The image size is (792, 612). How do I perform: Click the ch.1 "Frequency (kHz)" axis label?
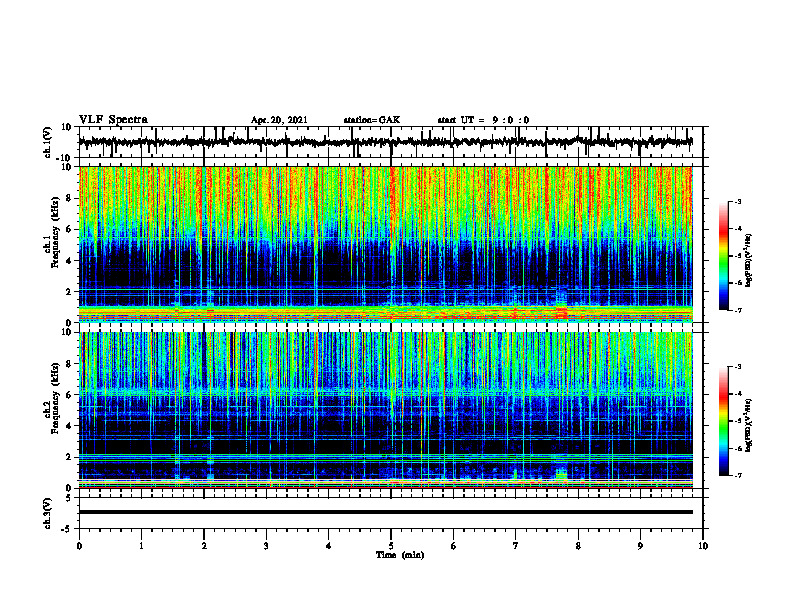tap(55, 234)
